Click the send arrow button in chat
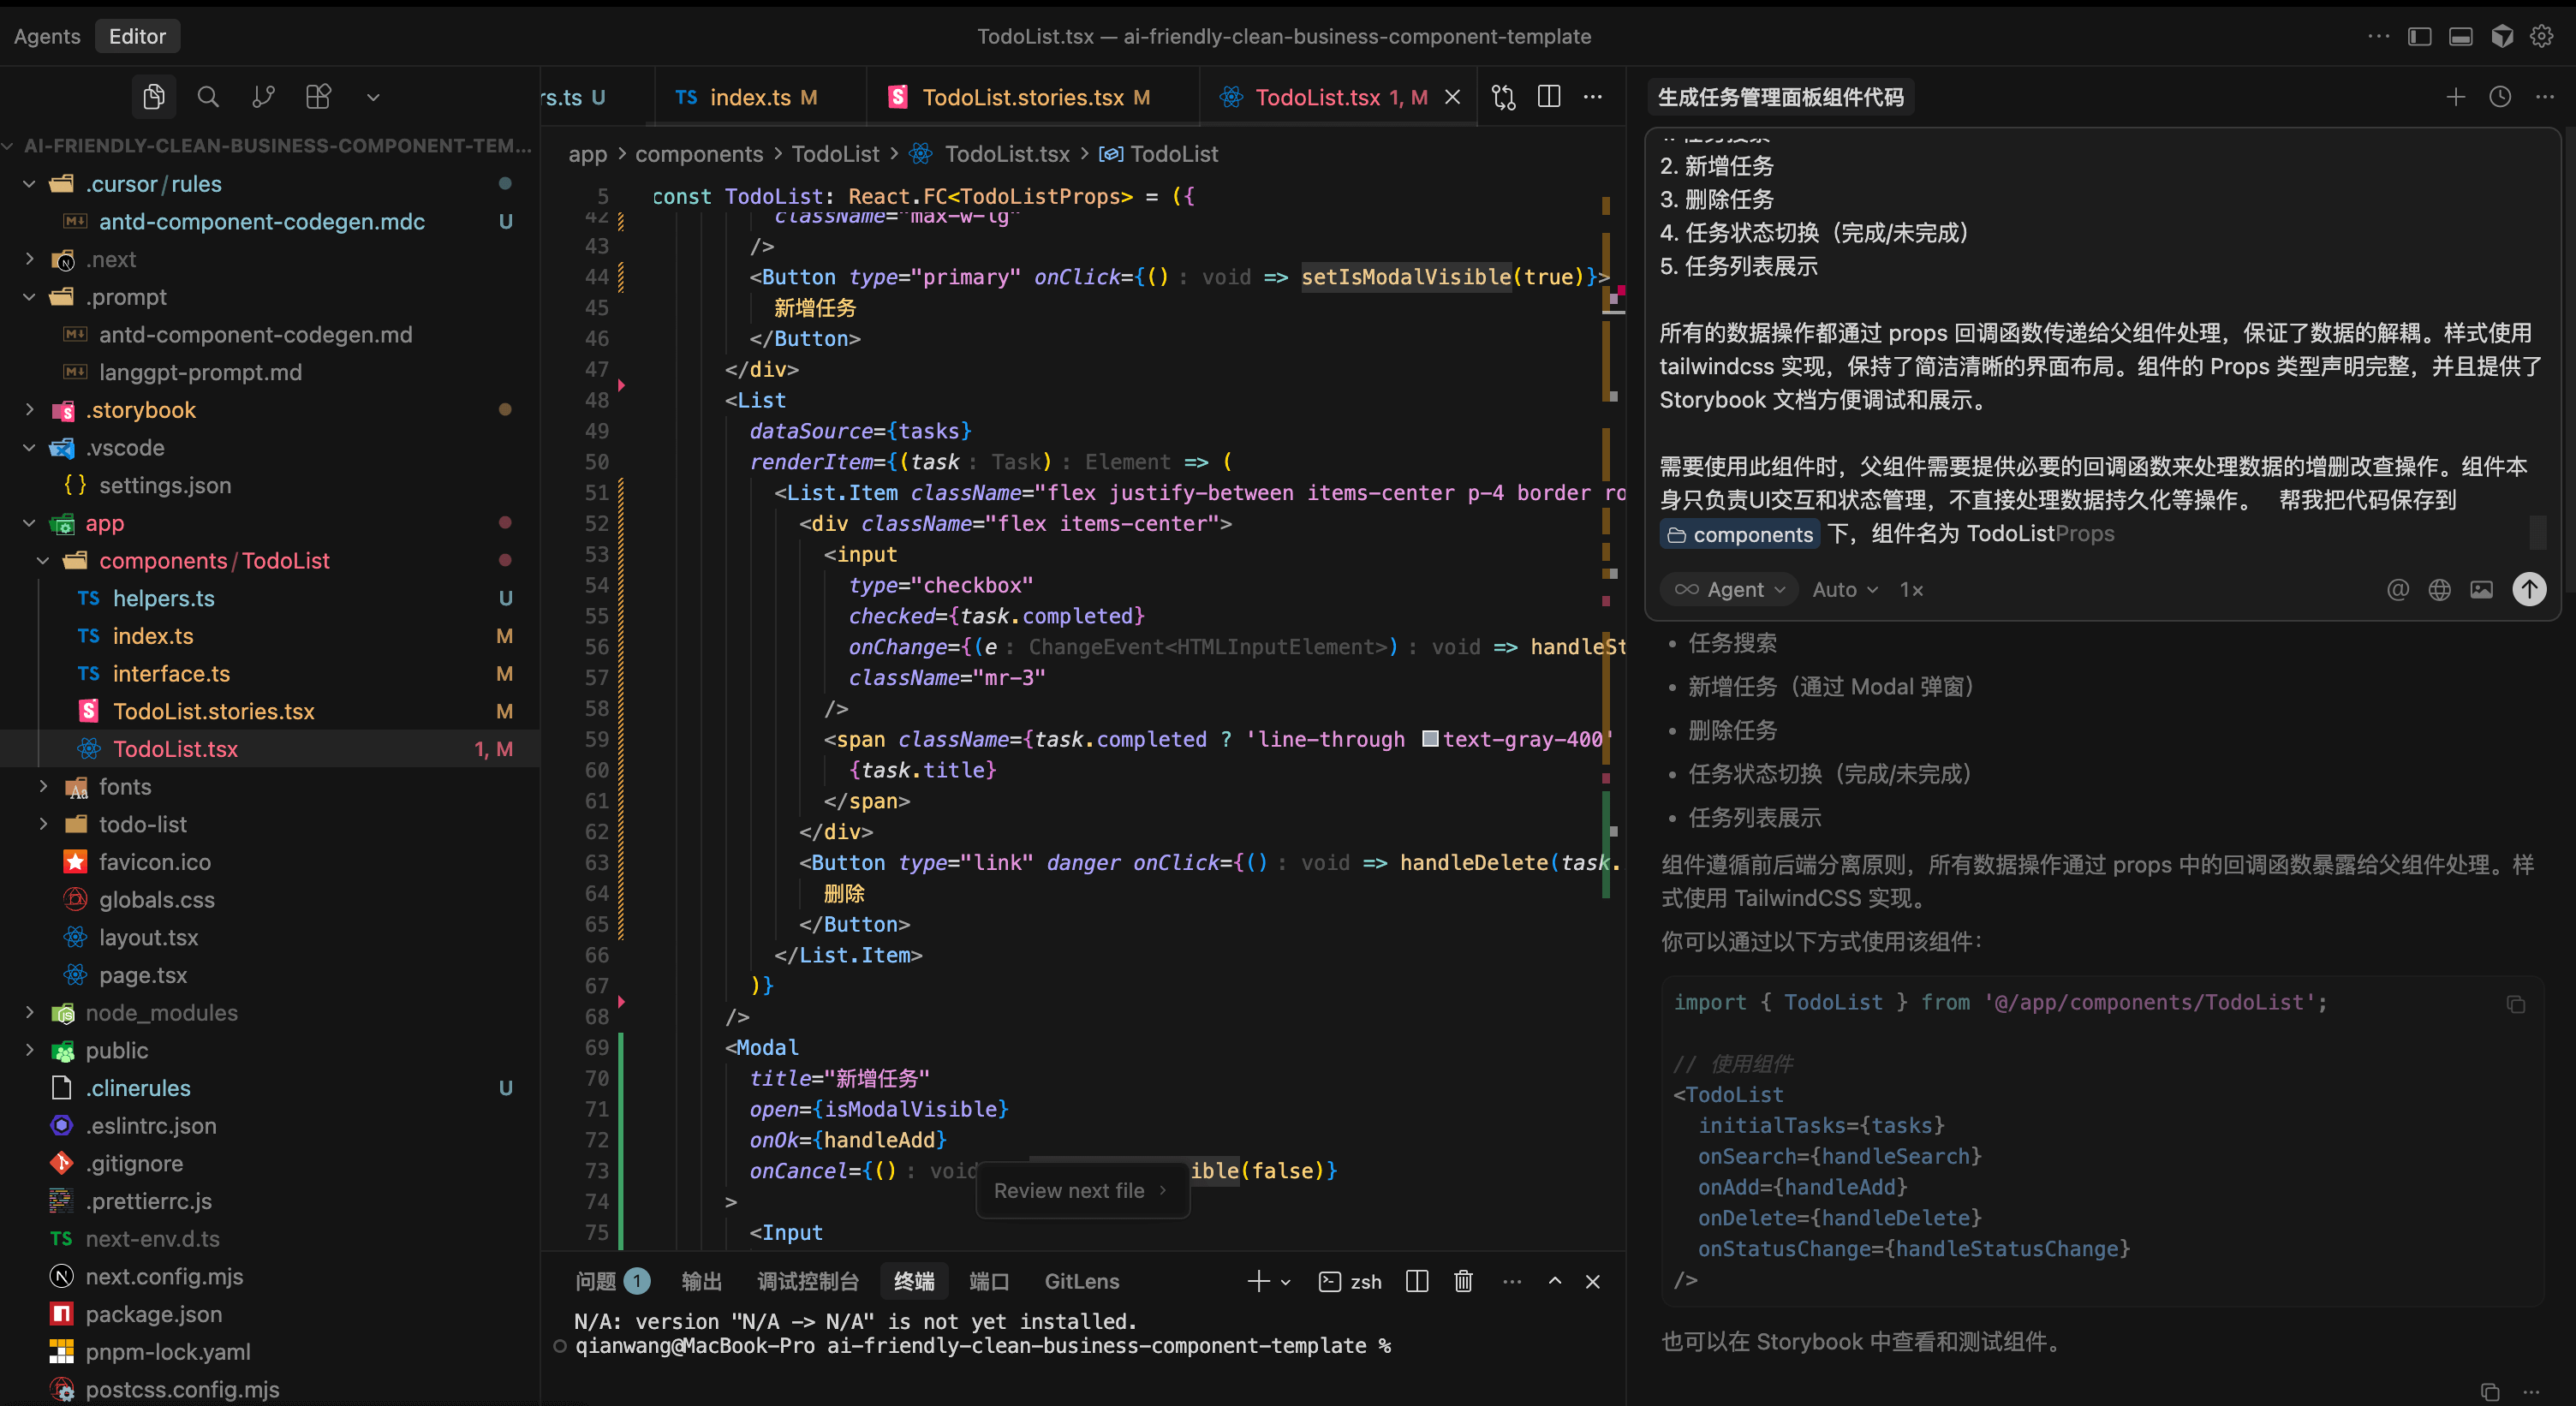The image size is (2576, 1406). pos(2529,589)
